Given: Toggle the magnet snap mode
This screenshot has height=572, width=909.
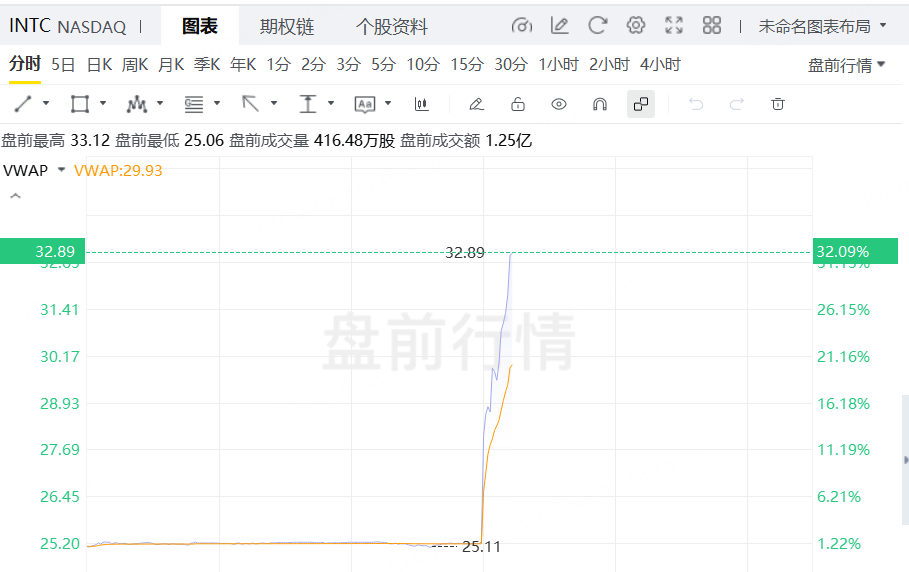Looking at the screenshot, I should (x=599, y=104).
